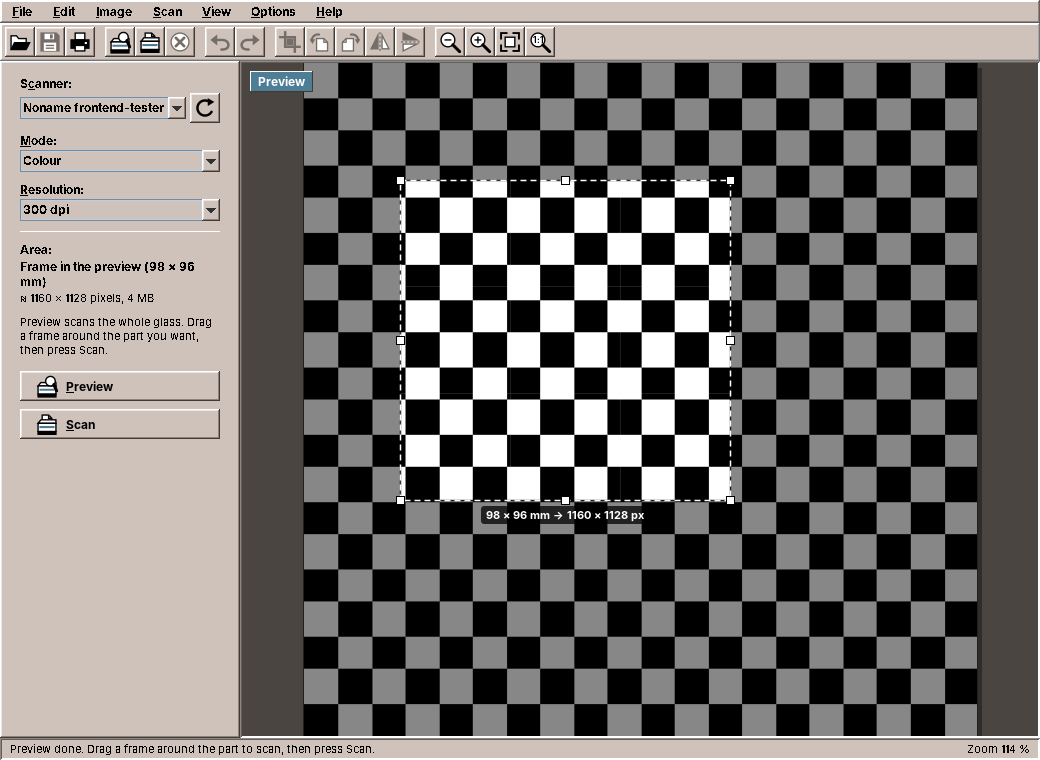
Task: Click the Scan toolbar icon
Action: tap(150, 42)
